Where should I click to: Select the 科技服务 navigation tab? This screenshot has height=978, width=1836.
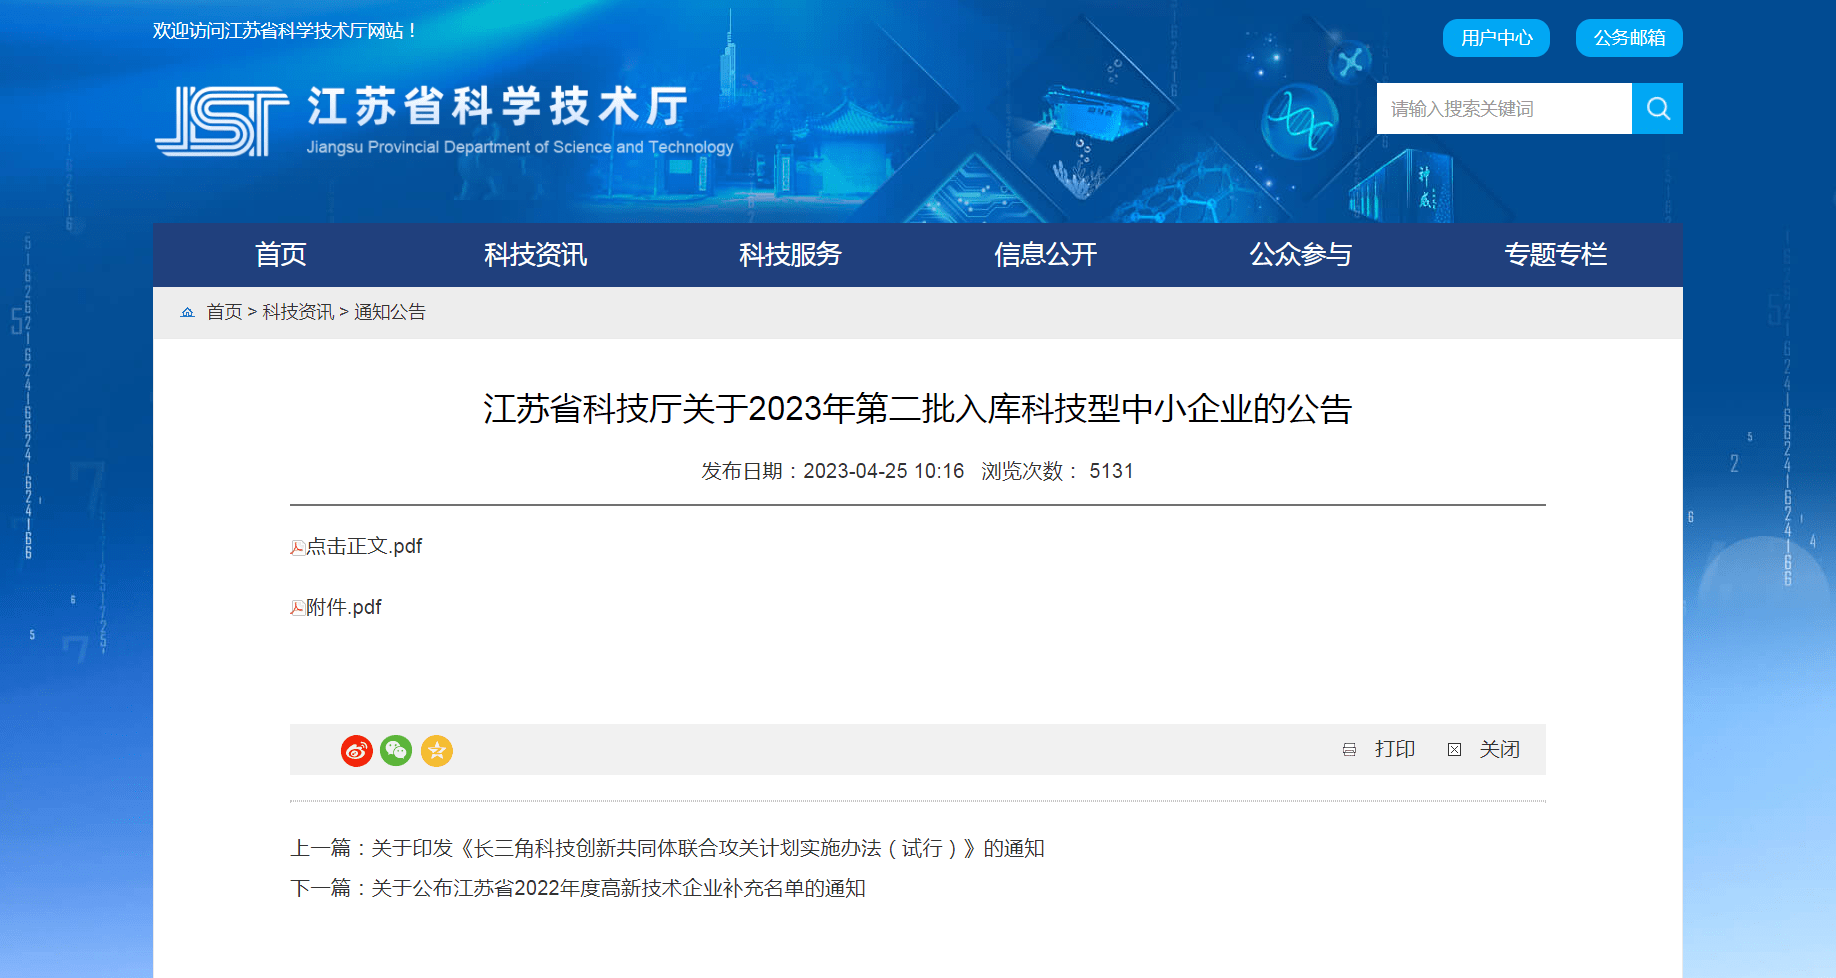click(x=790, y=254)
